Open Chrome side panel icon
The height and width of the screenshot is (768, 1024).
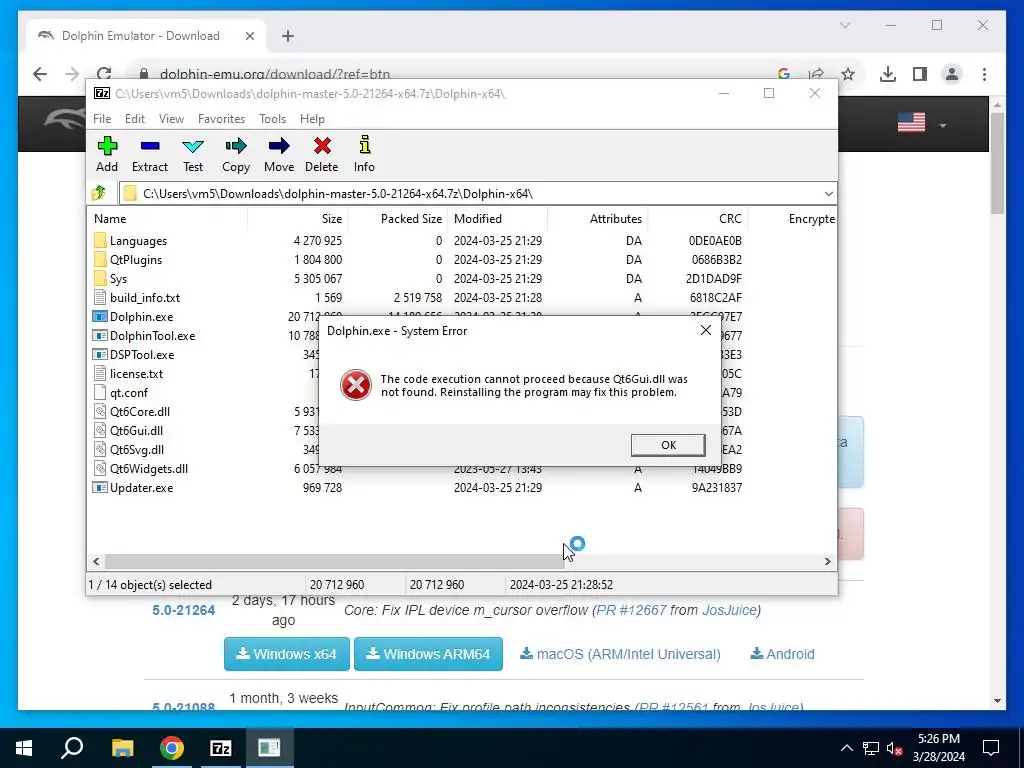coord(920,74)
